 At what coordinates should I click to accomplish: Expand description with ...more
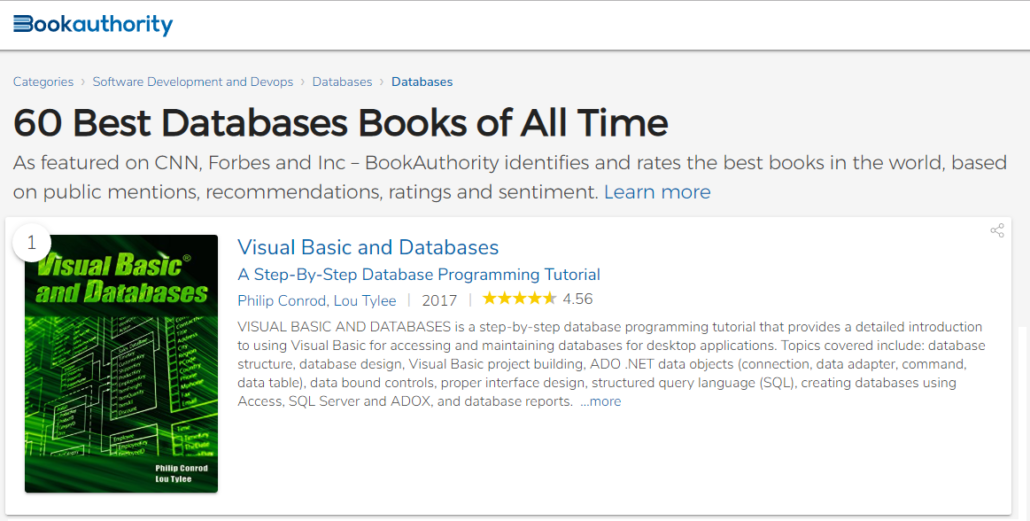click(600, 401)
